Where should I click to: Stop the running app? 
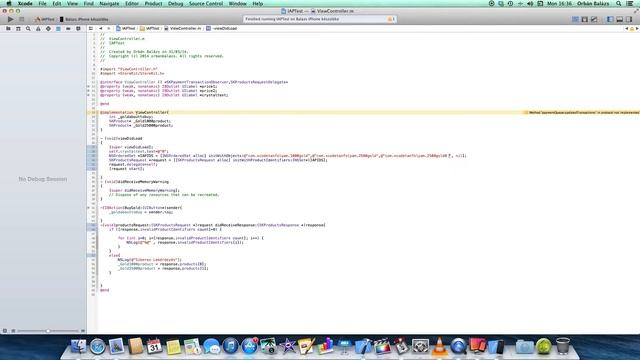[22, 19]
